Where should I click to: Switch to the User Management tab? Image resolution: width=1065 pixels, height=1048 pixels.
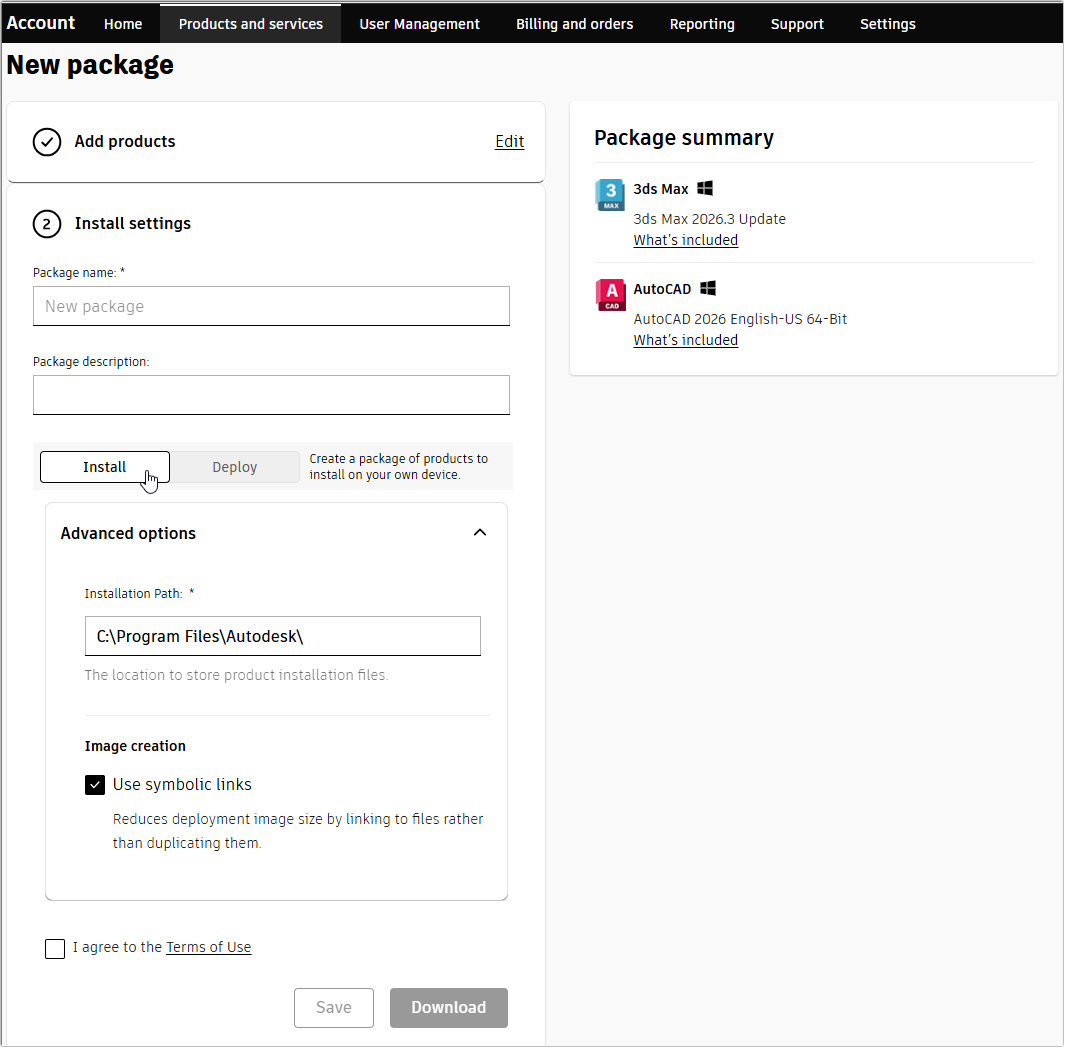tap(419, 23)
